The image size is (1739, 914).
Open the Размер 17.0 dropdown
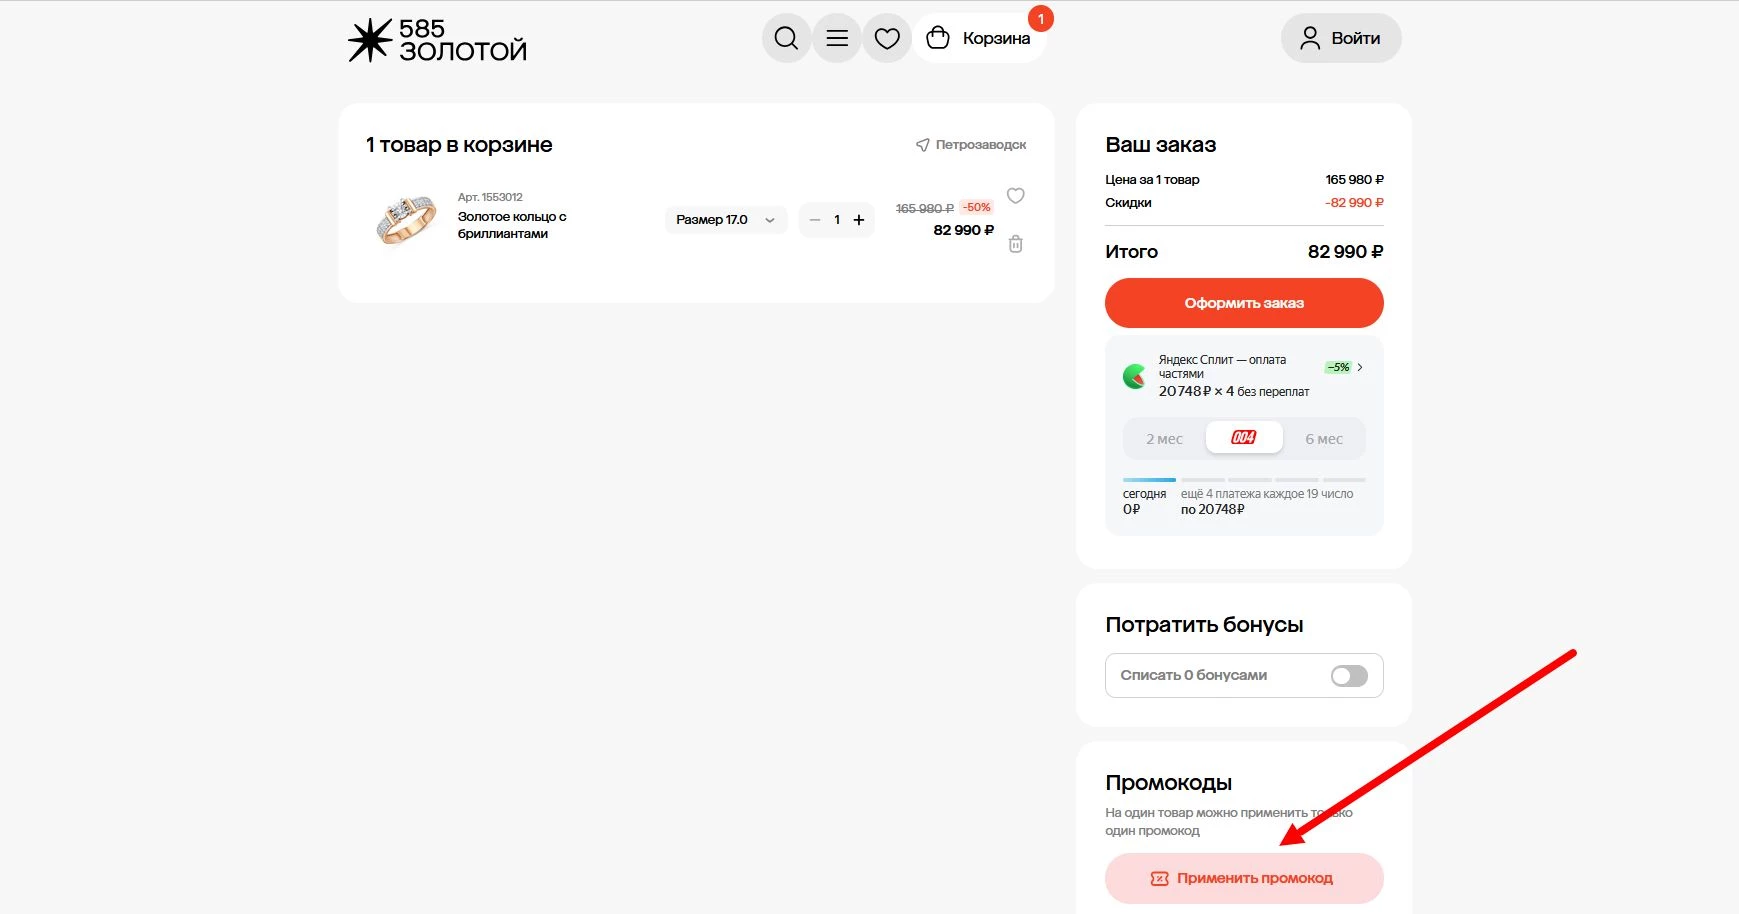pos(726,219)
